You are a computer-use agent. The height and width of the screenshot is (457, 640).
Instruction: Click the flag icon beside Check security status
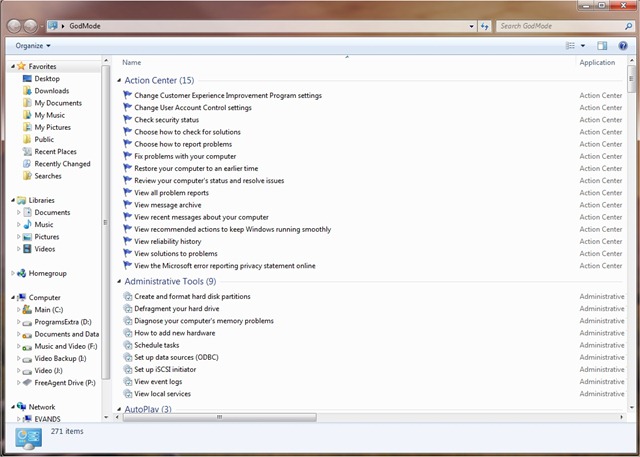(x=127, y=120)
